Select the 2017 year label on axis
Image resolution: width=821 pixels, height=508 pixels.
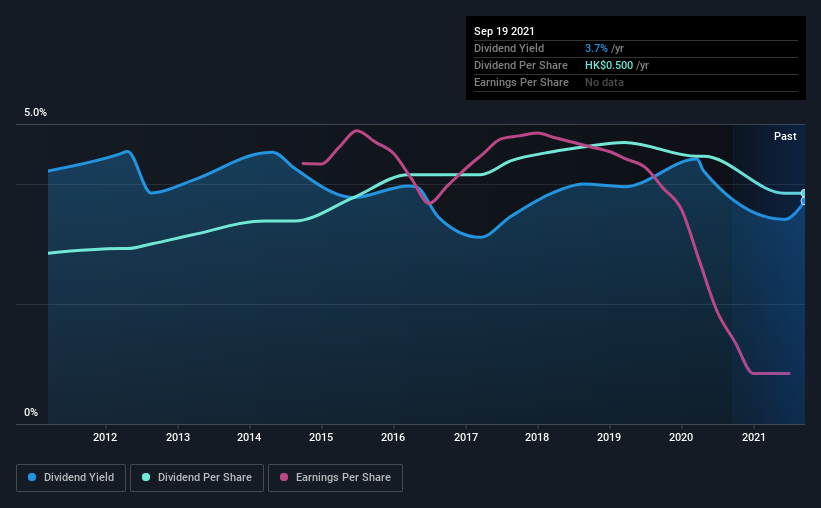(x=465, y=437)
